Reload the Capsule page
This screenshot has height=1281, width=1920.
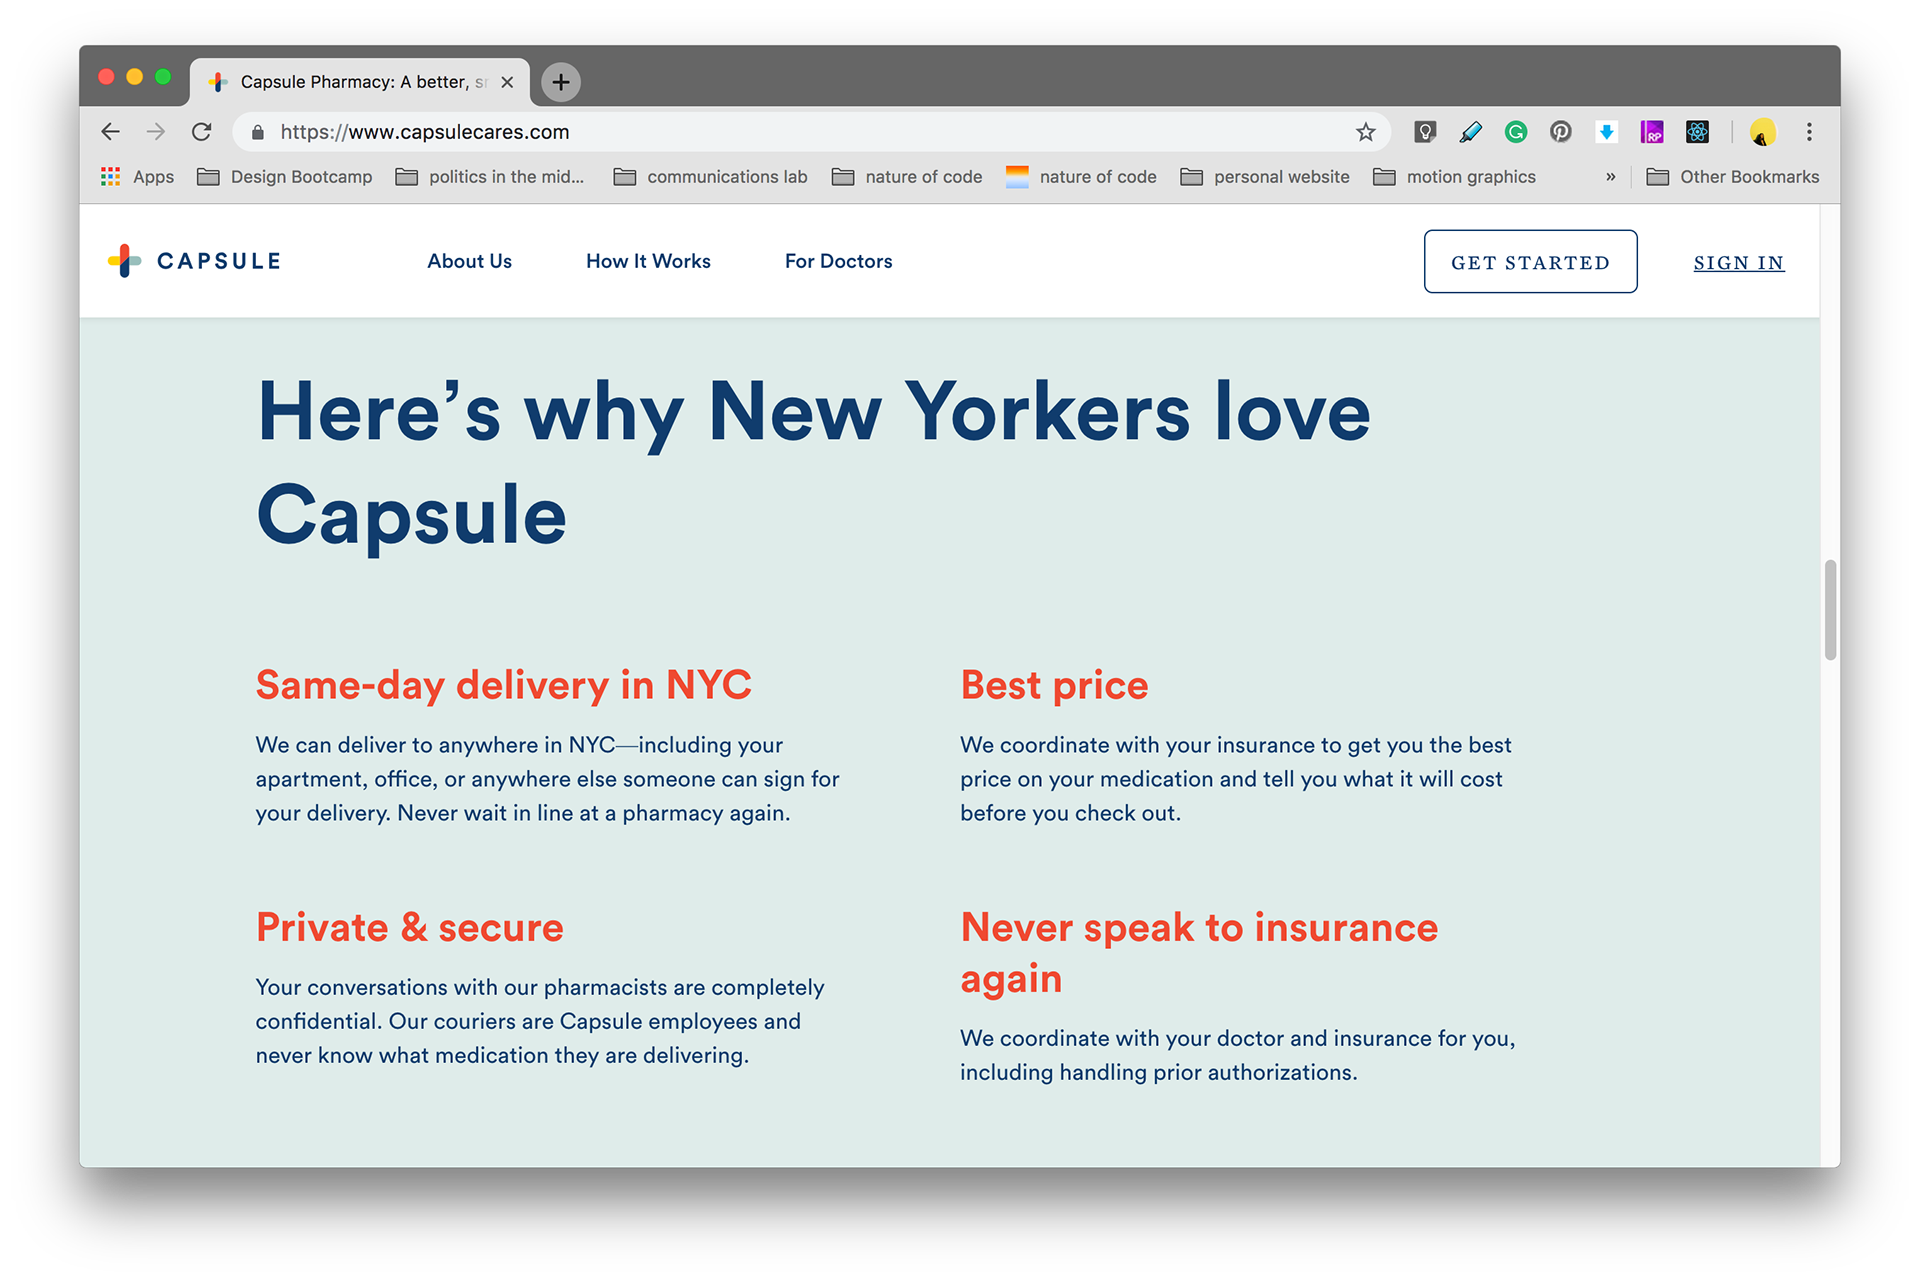tap(202, 132)
